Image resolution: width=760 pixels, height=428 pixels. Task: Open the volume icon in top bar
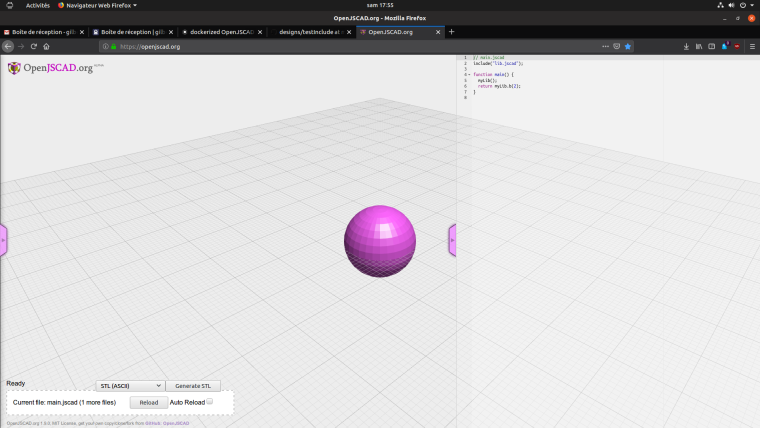click(731, 5)
